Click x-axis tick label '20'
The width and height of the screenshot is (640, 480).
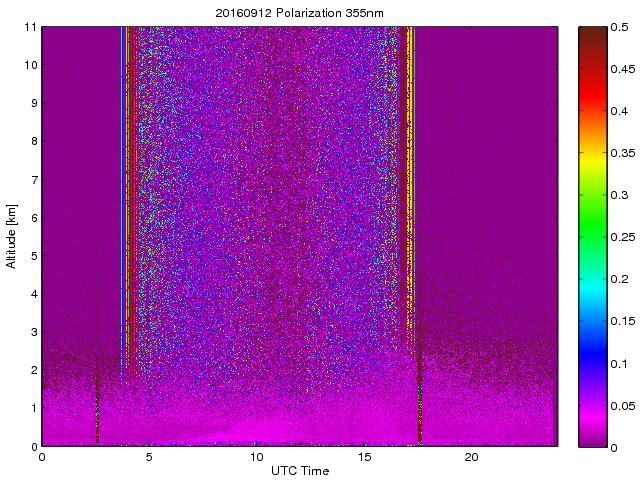(x=472, y=456)
